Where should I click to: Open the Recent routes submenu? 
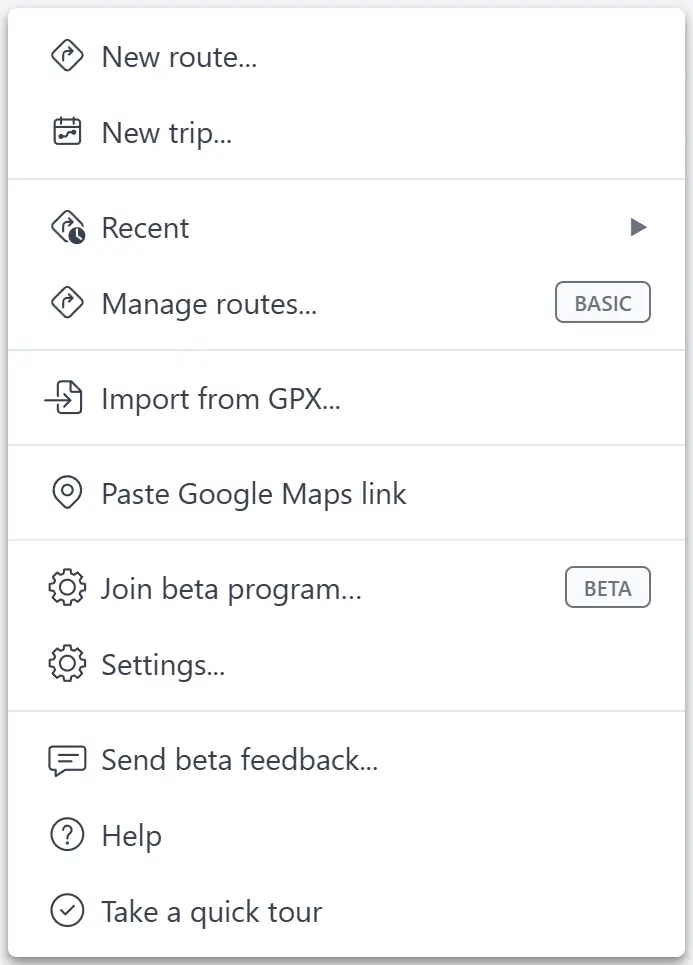click(x=346, y=228)
